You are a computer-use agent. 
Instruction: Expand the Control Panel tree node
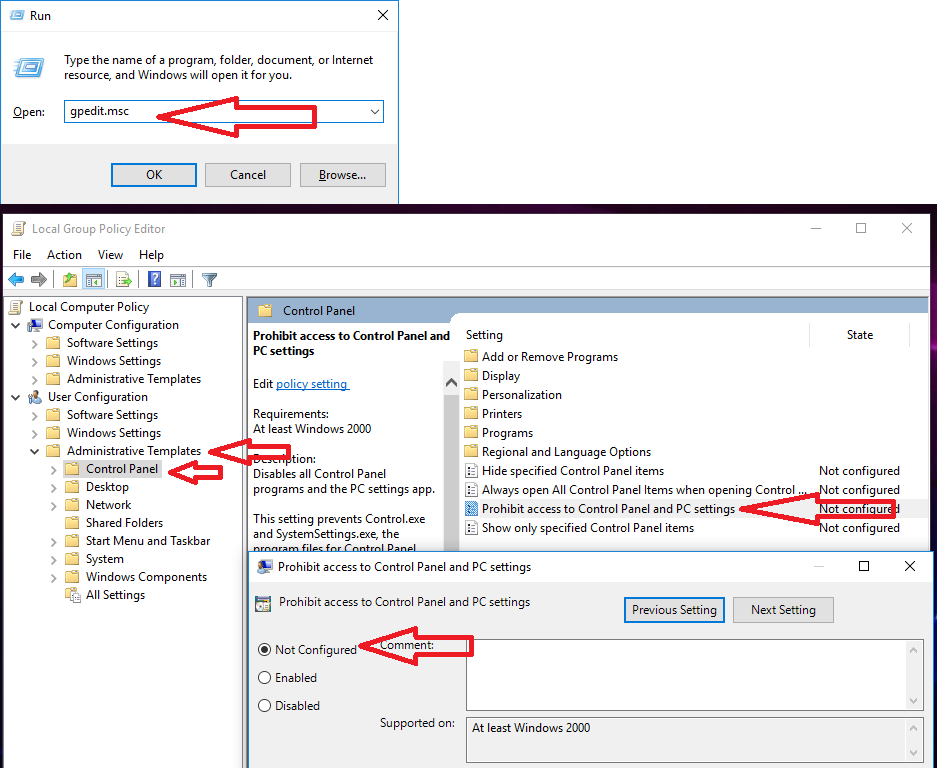(x=53, y=470)
